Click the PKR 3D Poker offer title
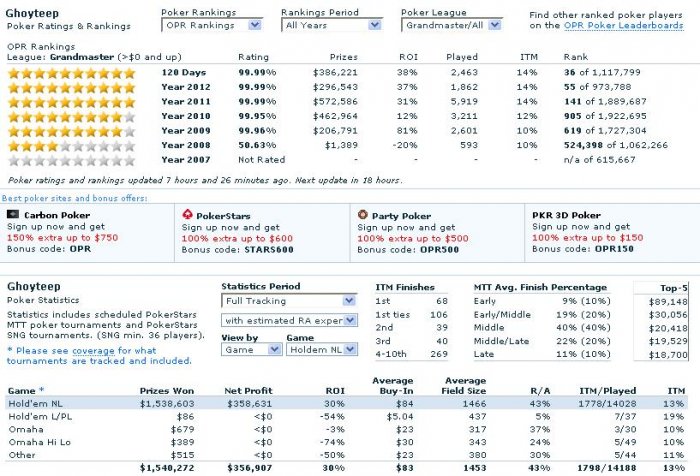The width and height of the screenshot is (700, 476). click(x=567, y=215)
